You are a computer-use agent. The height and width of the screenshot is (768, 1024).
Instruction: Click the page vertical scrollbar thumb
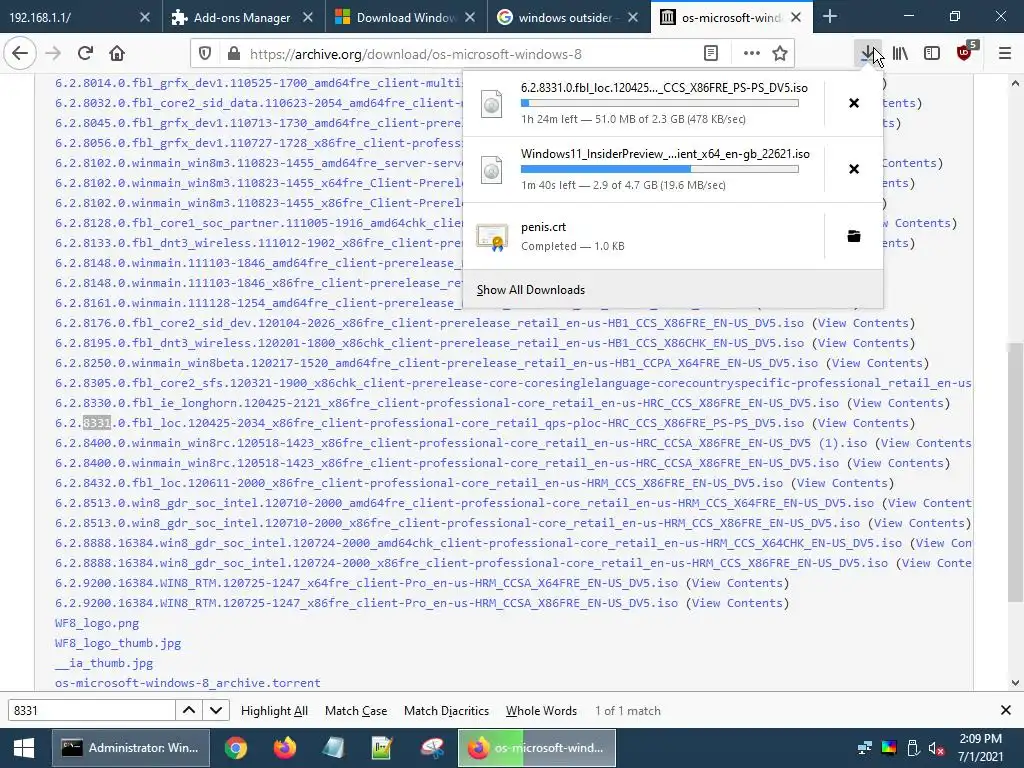click(x=1015, y=473)
